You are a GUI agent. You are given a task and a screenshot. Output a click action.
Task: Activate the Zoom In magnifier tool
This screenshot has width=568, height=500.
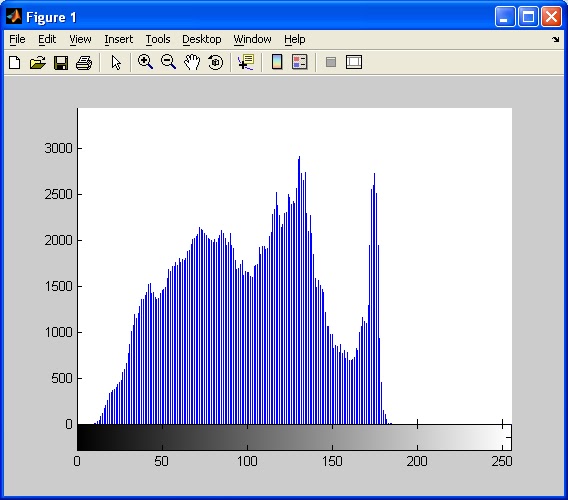click(x=145, y=62)
